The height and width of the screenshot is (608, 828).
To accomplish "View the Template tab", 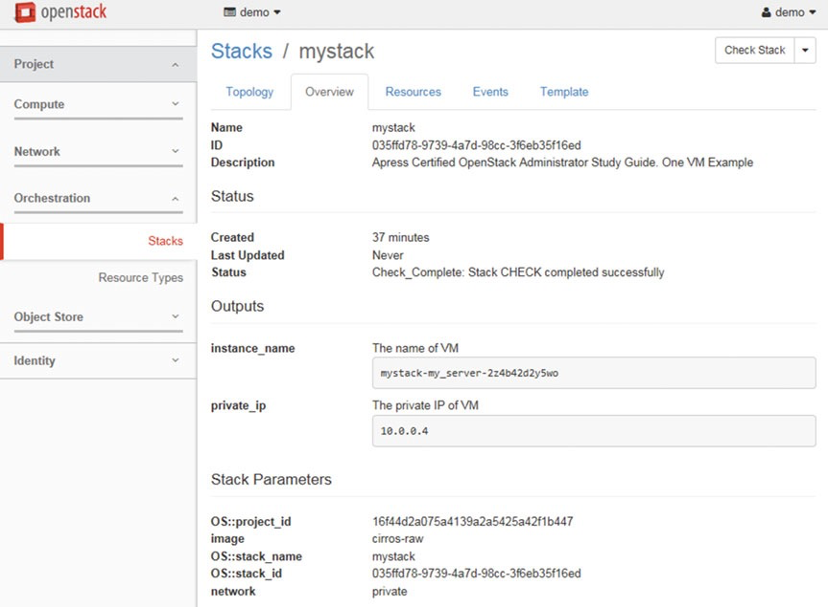I will 564,92.
